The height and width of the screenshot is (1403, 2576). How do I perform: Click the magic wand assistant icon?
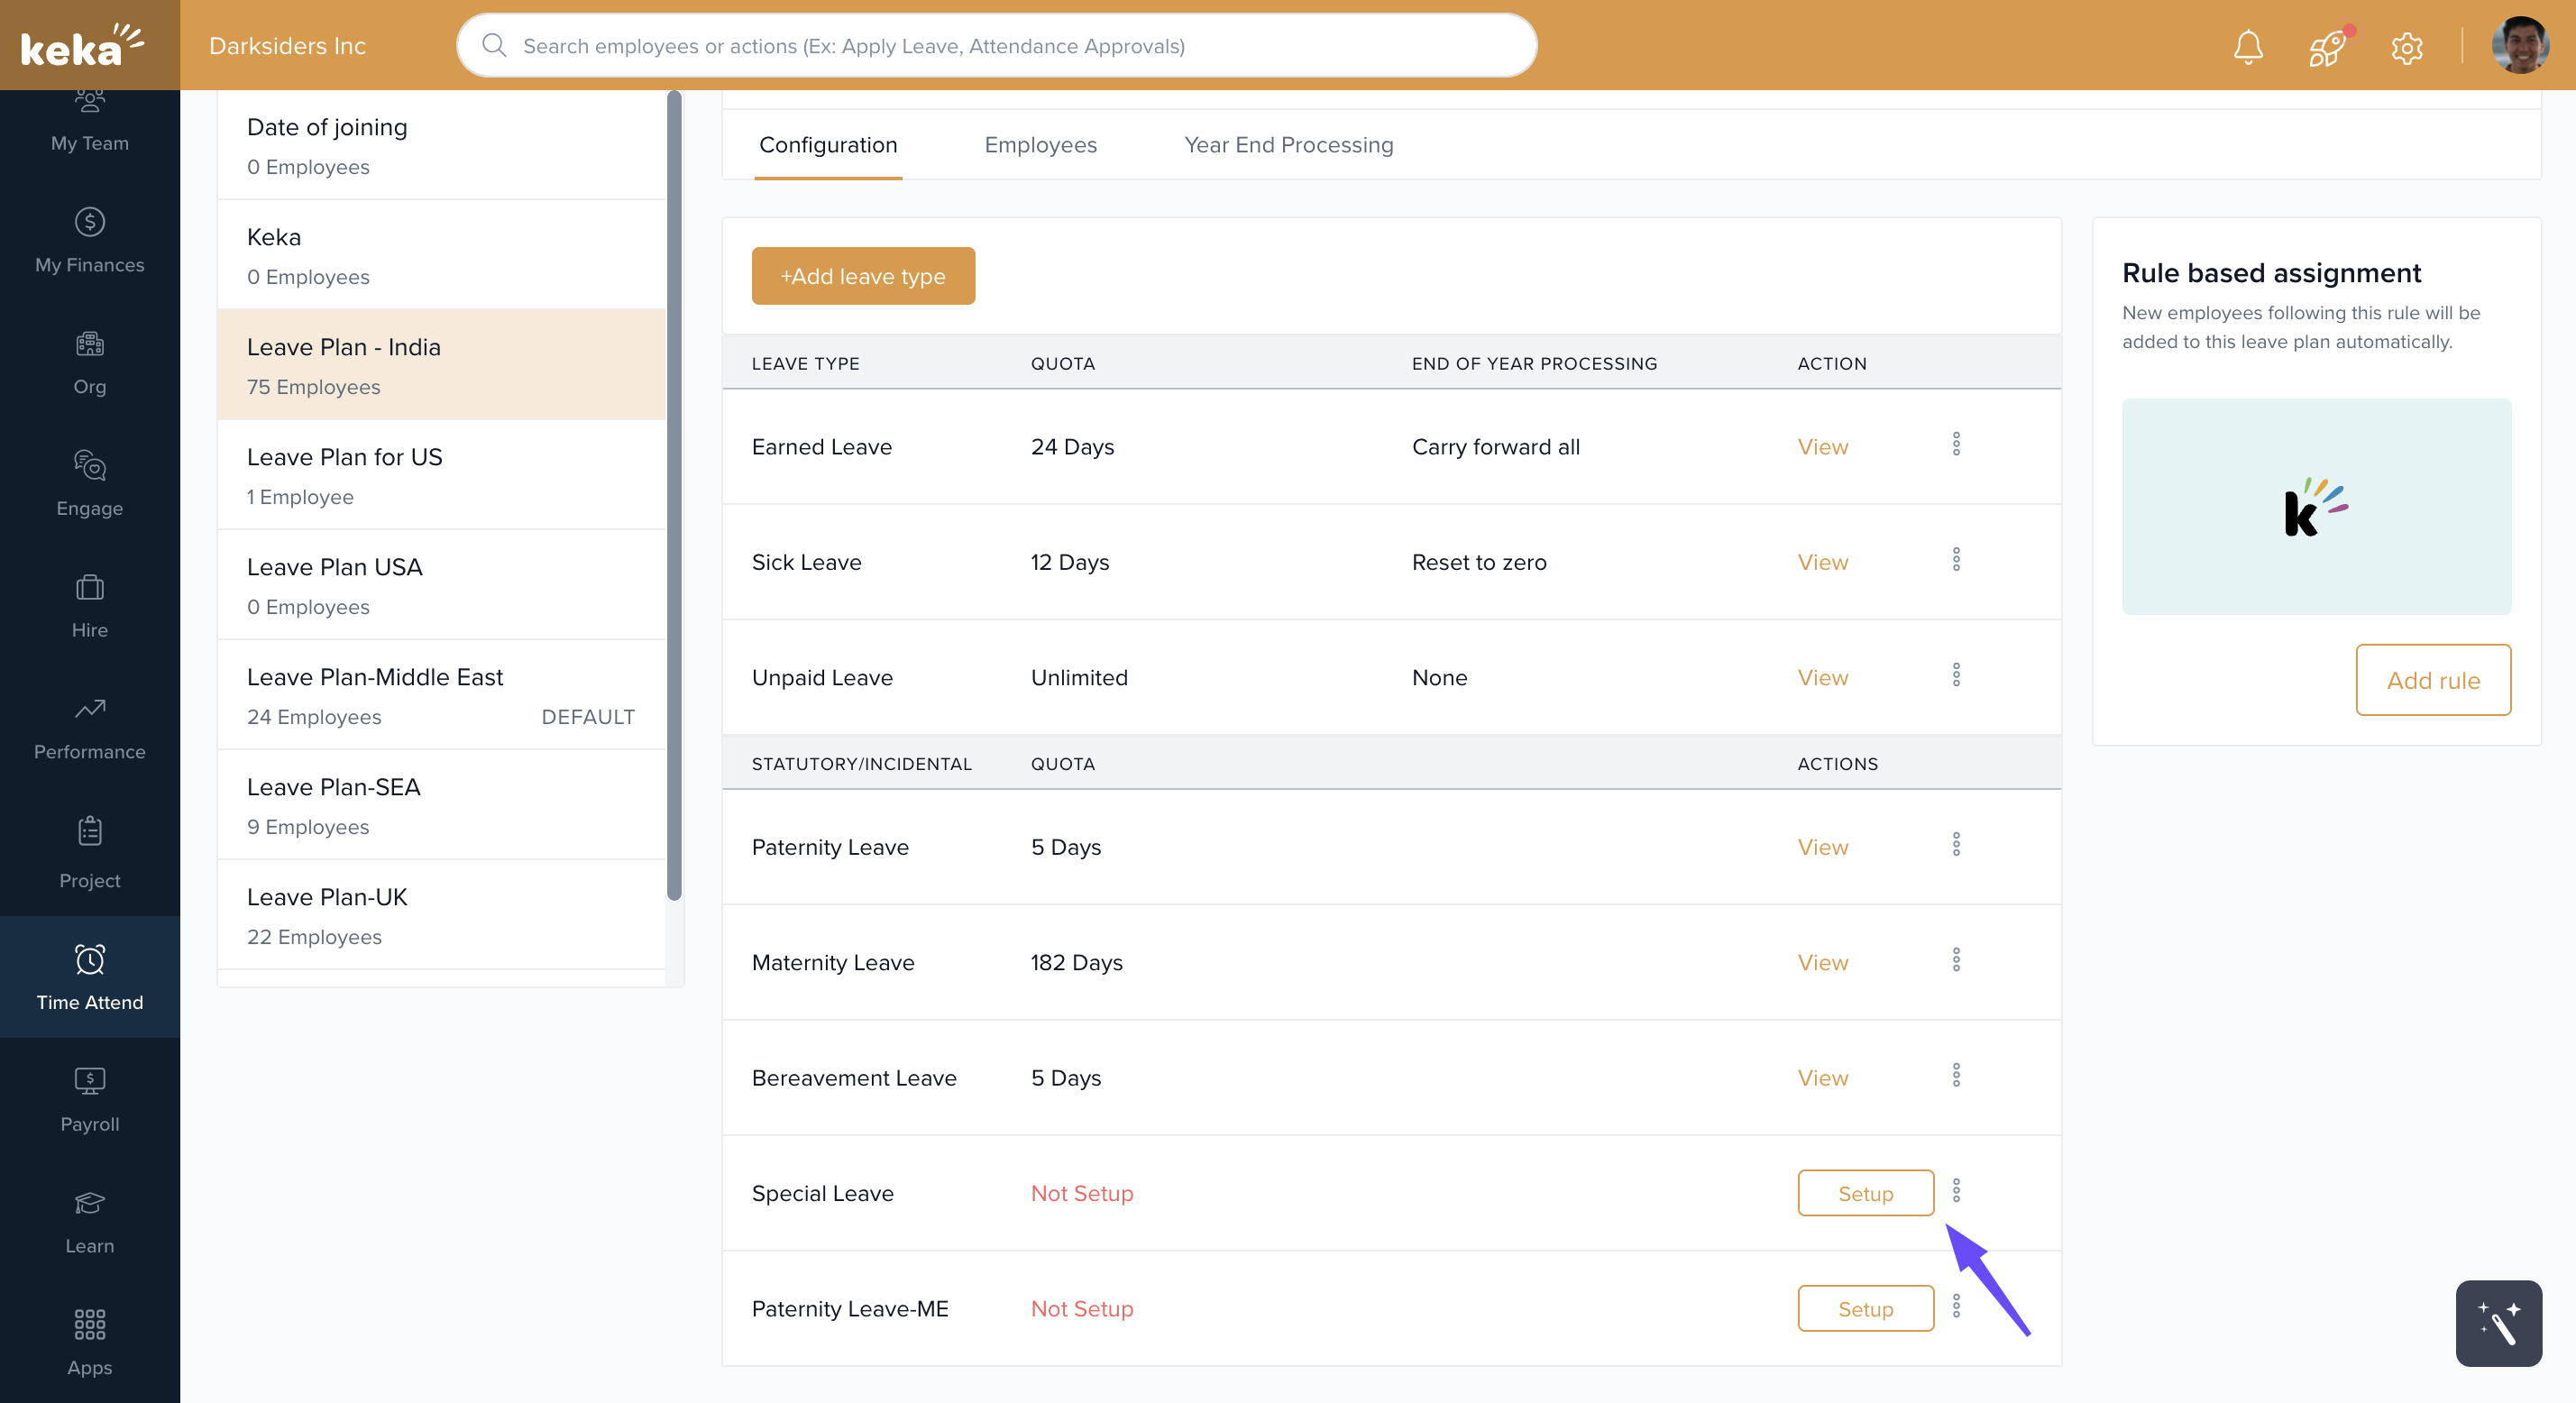(2498, 1322)
